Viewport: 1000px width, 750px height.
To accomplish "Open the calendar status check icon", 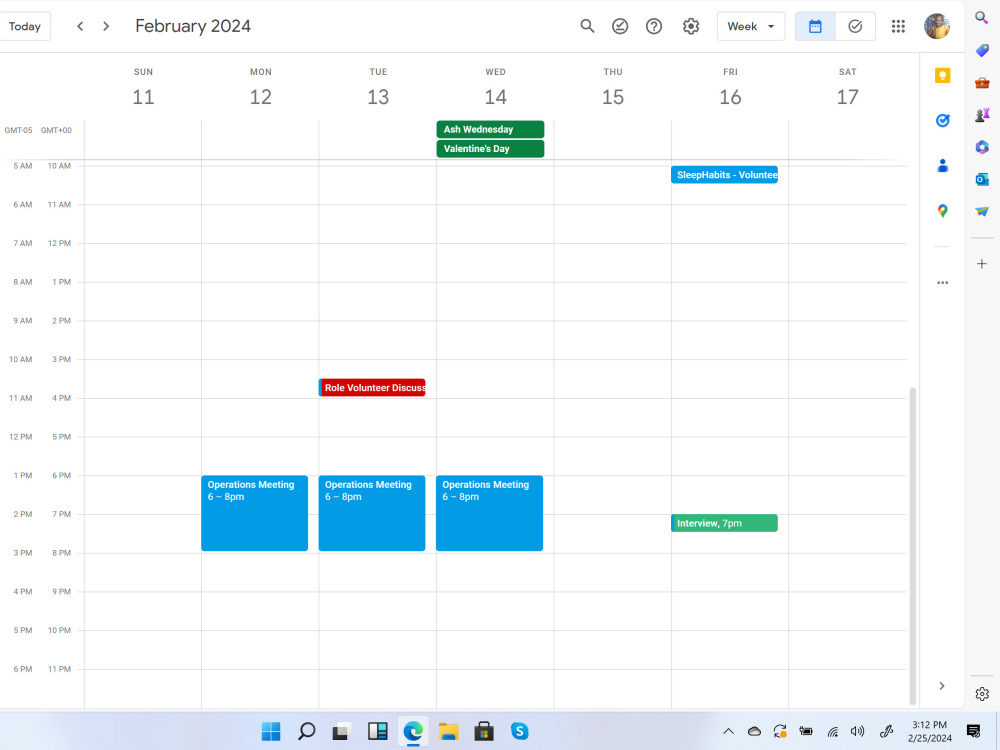I will [620, 26].
